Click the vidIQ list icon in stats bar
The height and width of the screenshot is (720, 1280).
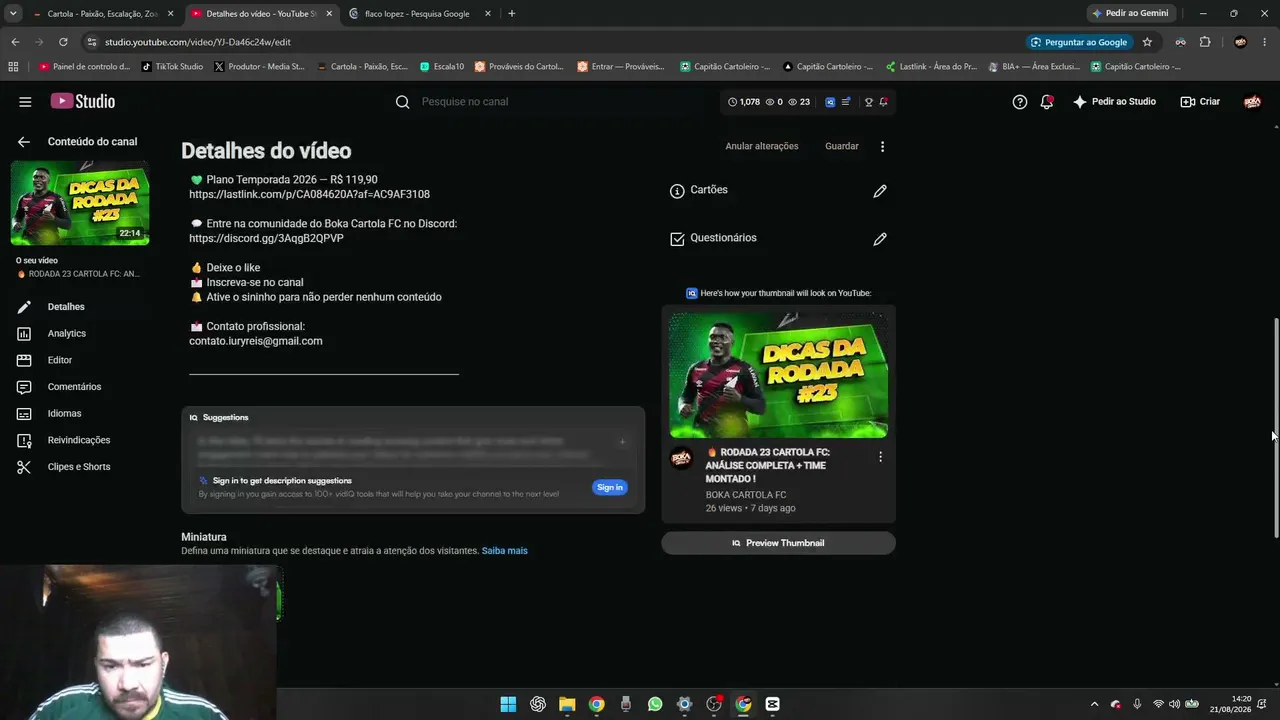pyautogui.click(x=846, y=102)
